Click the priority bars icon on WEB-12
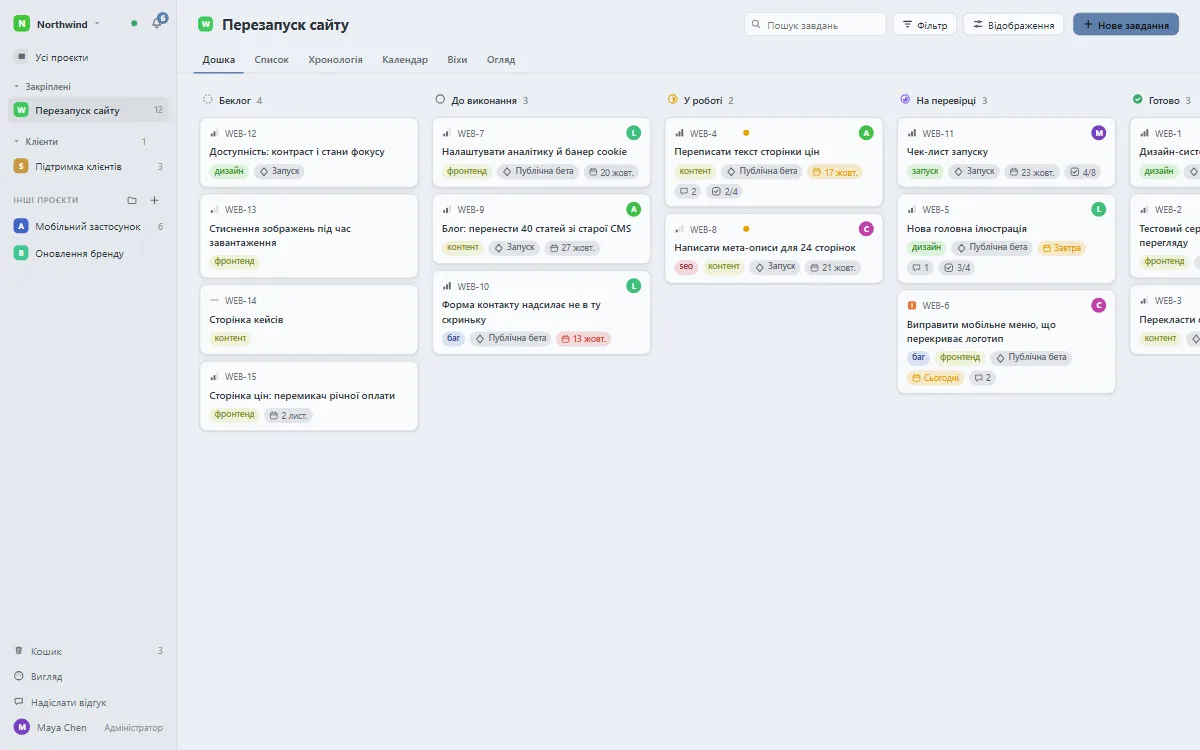1200x750 pixels. pos(214,133)
